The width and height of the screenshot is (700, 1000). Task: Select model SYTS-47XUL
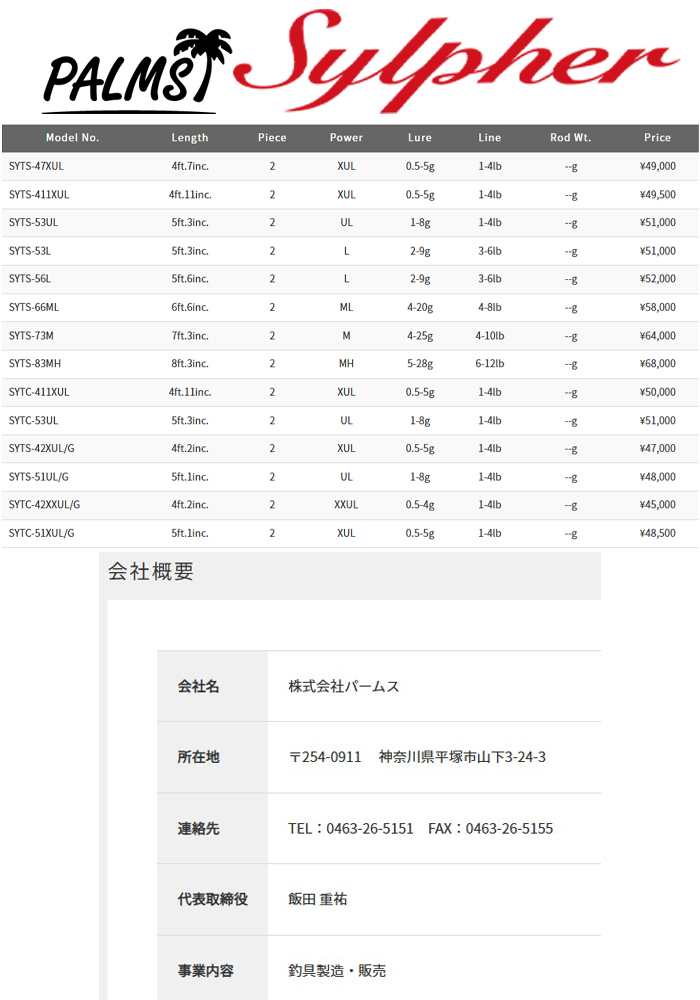pos(36,166)
